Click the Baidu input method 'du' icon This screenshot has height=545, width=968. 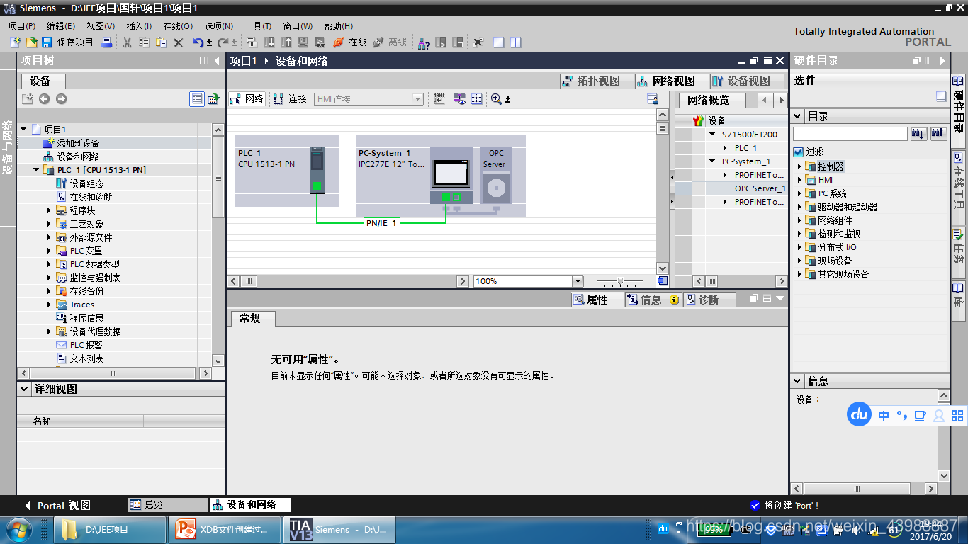click(x=859, y=414)
